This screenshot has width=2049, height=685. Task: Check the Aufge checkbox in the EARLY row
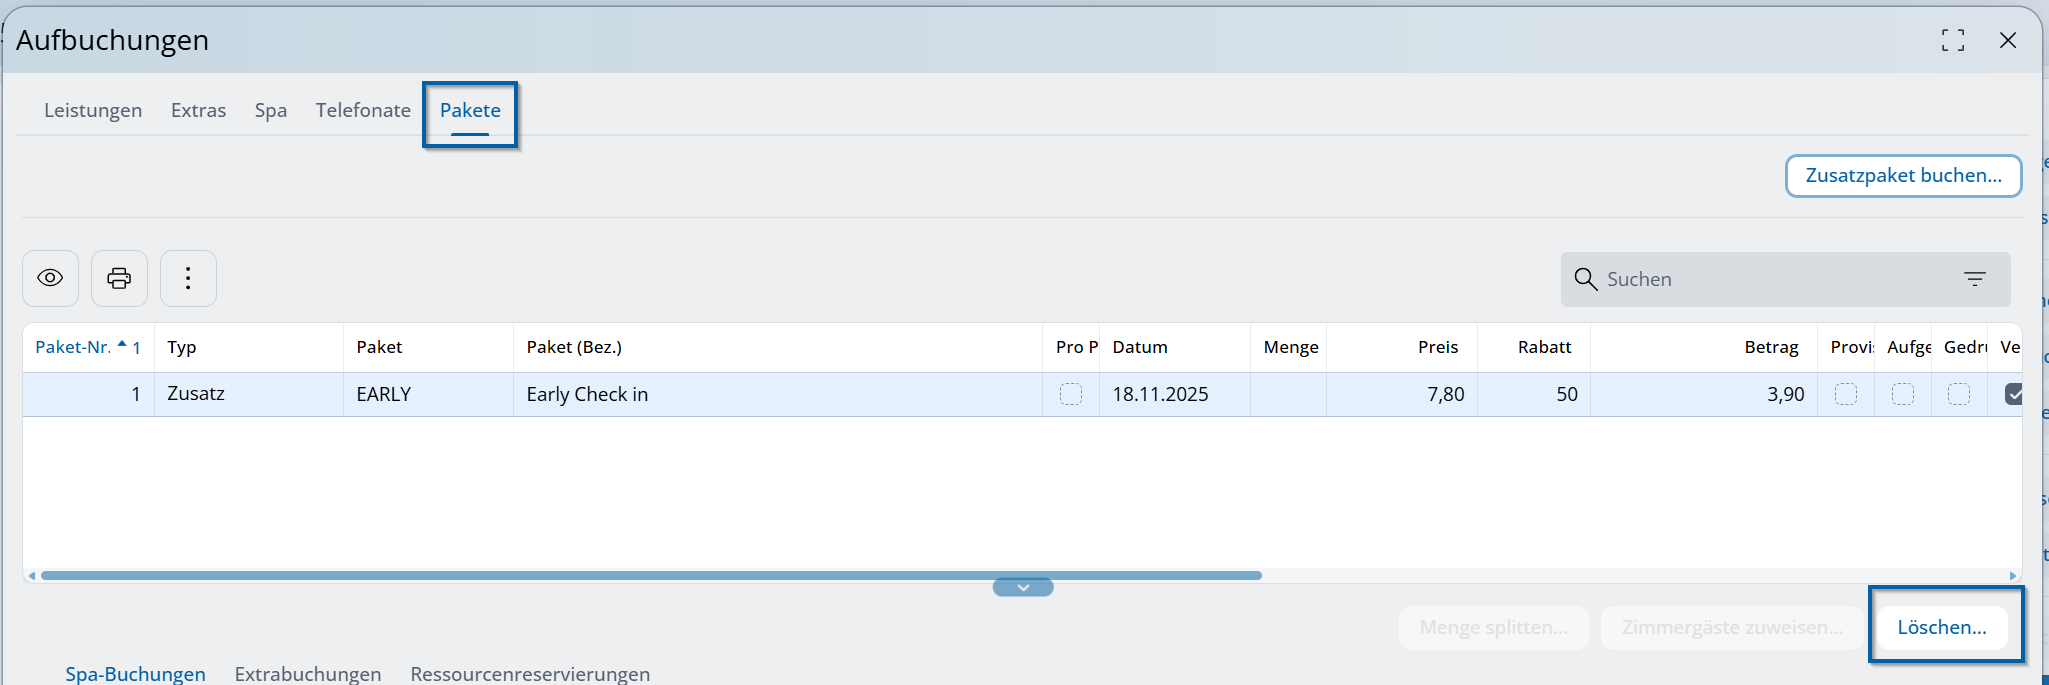tap(1902, 394)
